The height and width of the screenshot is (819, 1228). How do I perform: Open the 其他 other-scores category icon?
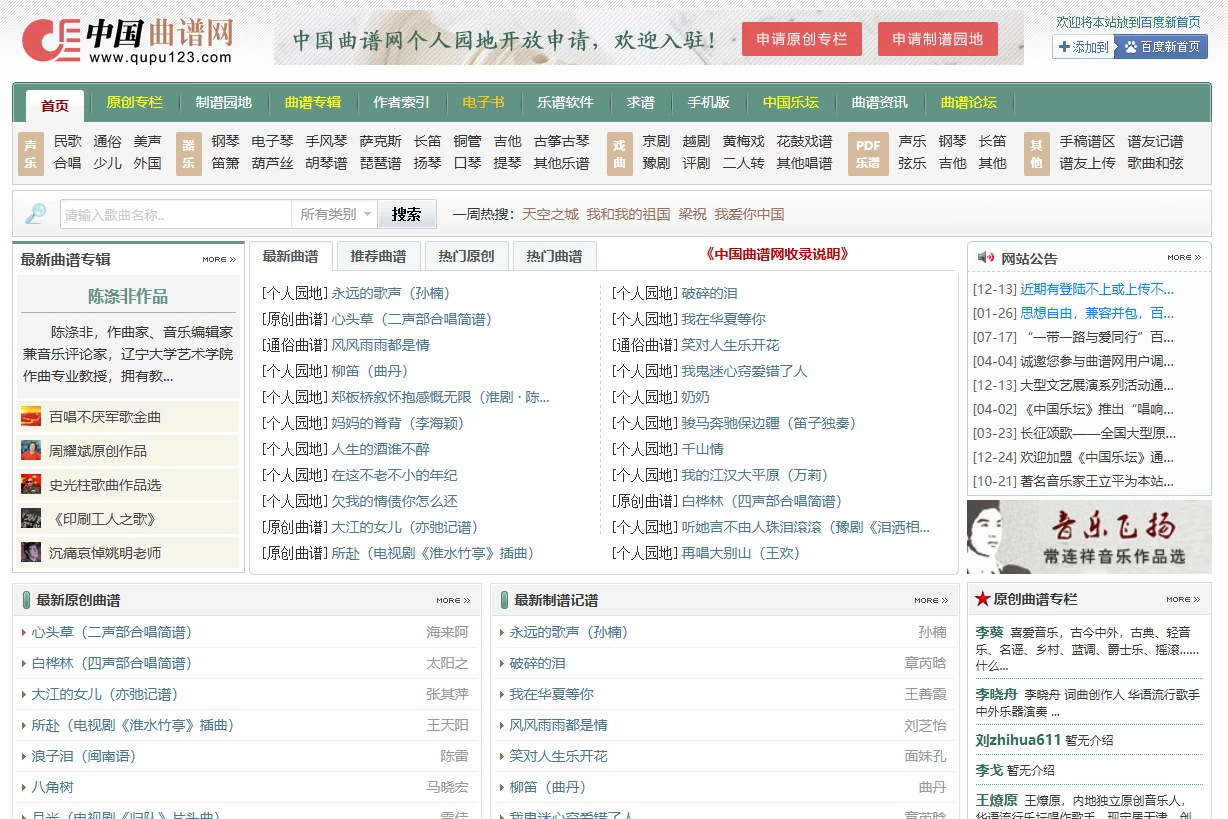pyautogui.click(x=1035, y=156)
